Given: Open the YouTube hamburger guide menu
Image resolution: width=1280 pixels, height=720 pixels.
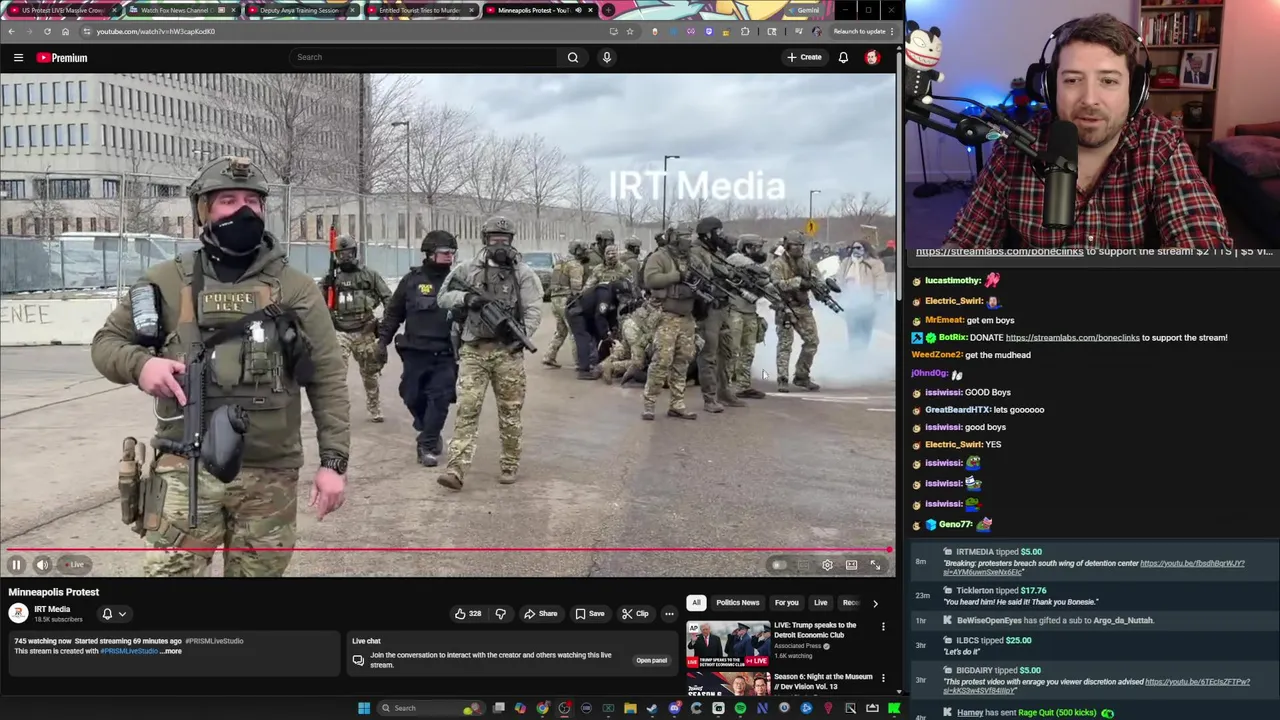Looking at the screenshot, I should tap(18, 58).
